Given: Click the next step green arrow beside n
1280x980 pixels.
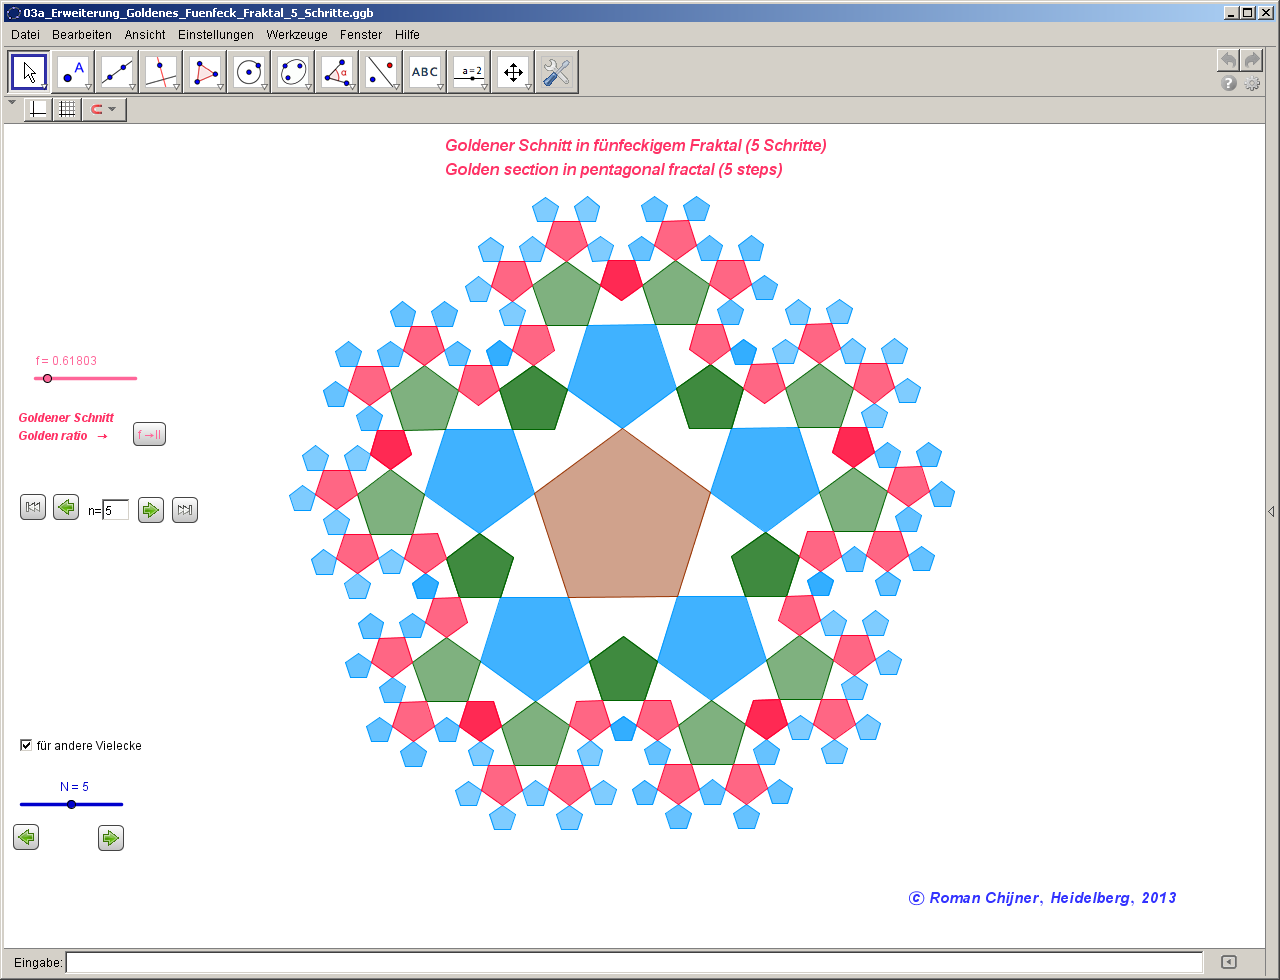Looking at the screenshot, I should pos(150,509).
